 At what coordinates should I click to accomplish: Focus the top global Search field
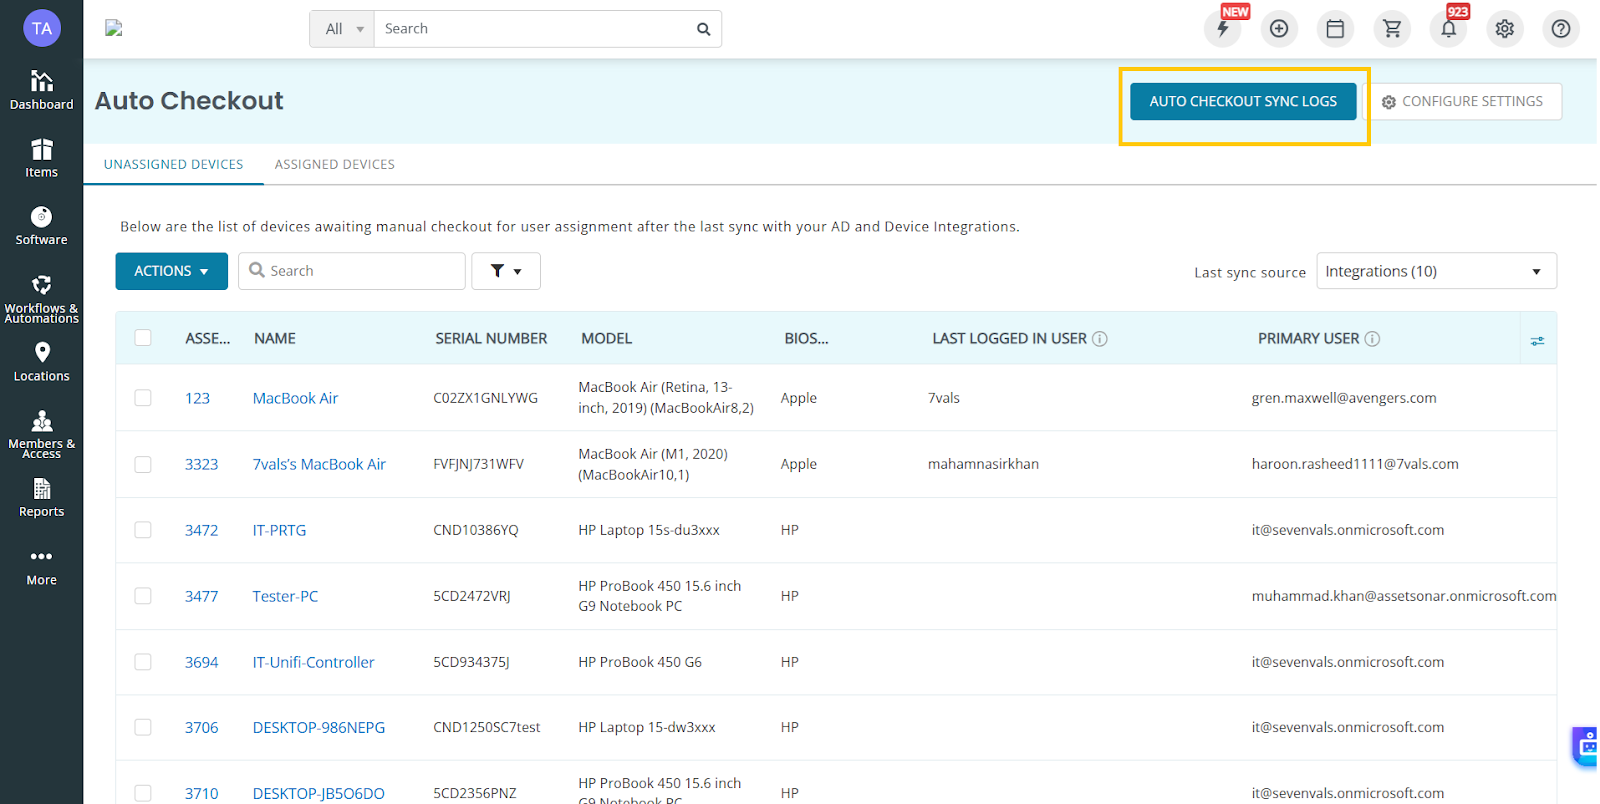[x=533, y=29]
